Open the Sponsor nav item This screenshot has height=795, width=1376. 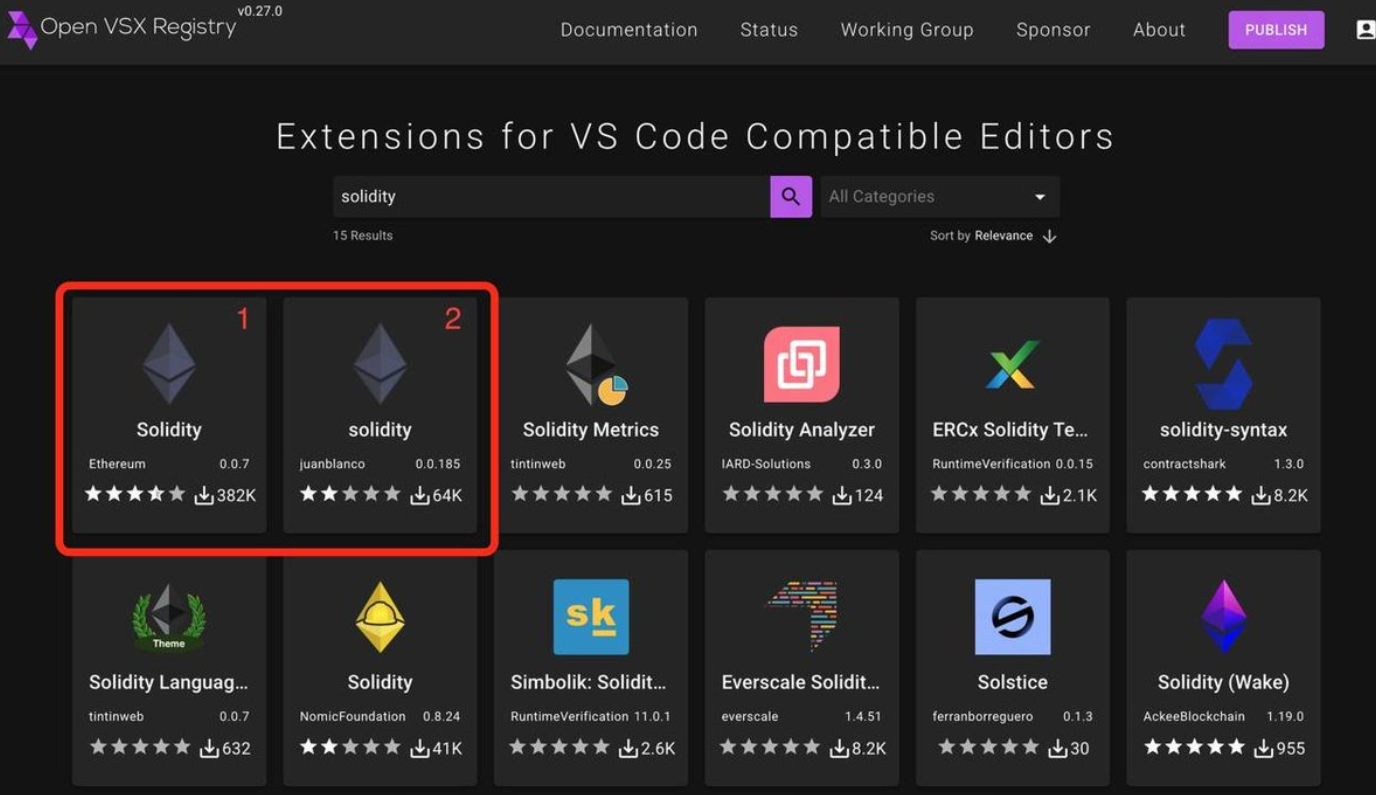[x=1053, y=30]
